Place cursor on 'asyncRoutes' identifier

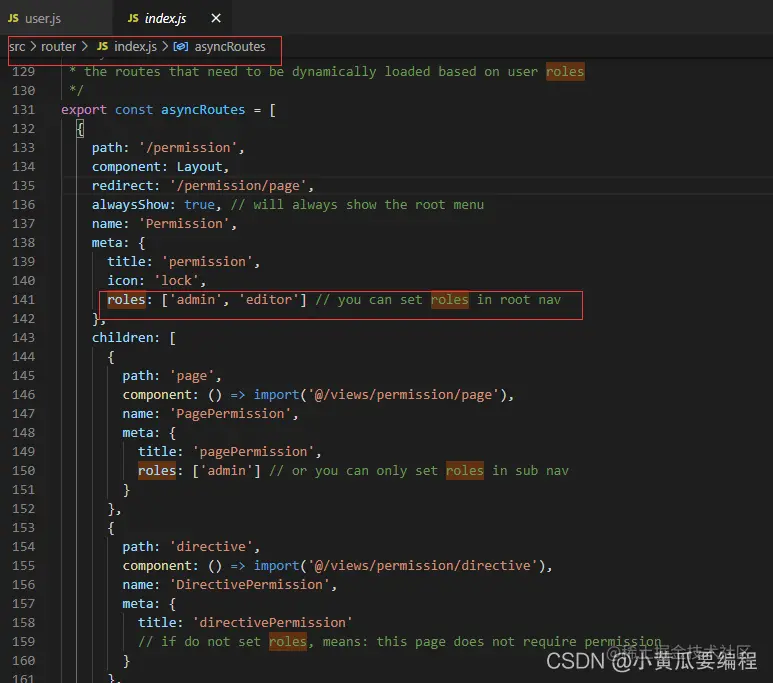click(203, 109)
